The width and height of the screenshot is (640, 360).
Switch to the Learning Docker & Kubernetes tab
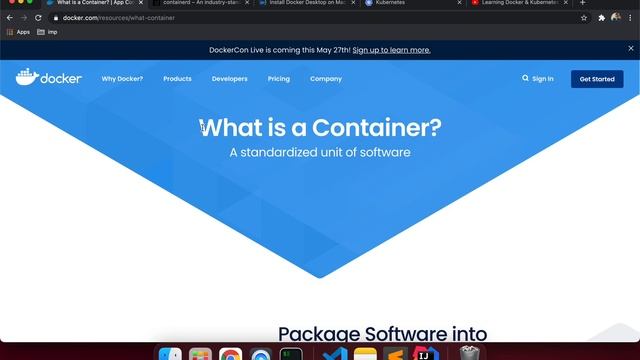(519, 3)
